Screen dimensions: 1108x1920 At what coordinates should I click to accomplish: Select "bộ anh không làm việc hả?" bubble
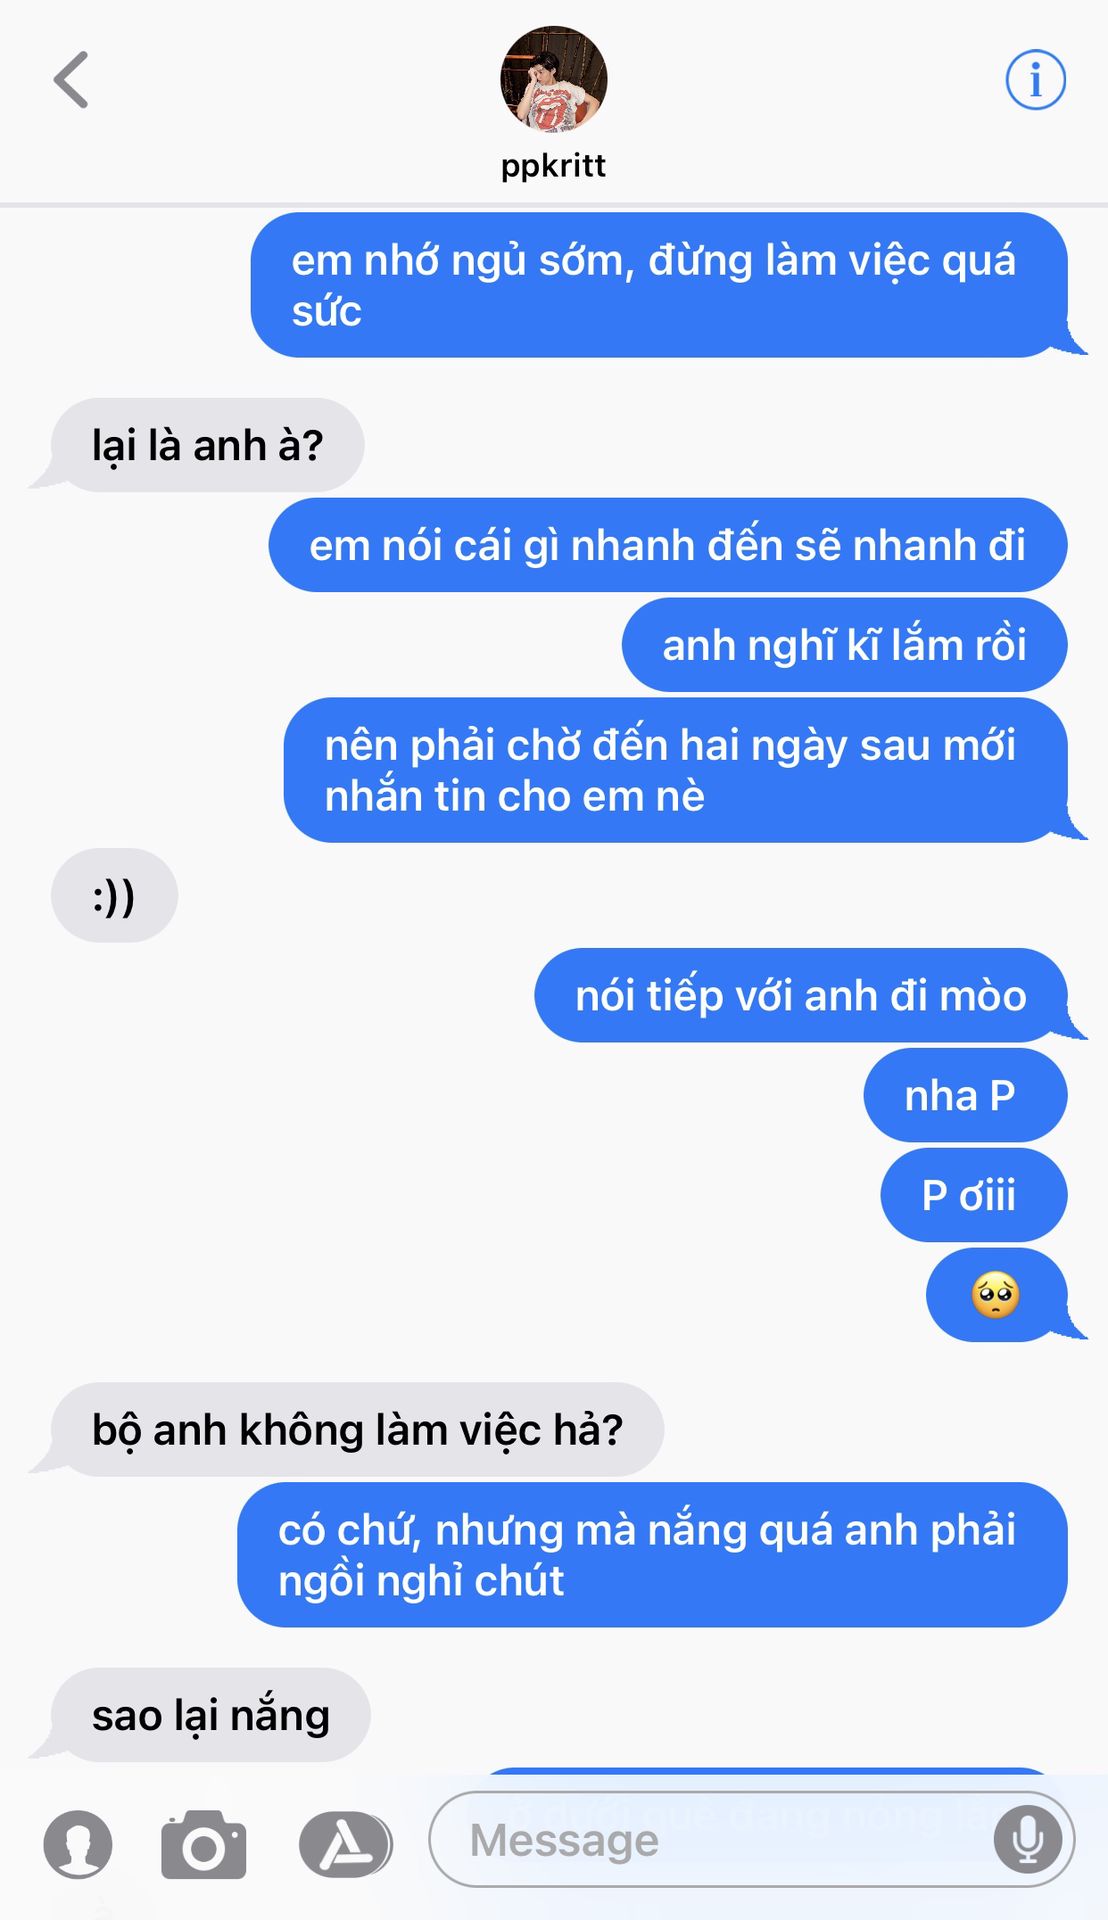pyautogui.click(x=357, y=1429)
